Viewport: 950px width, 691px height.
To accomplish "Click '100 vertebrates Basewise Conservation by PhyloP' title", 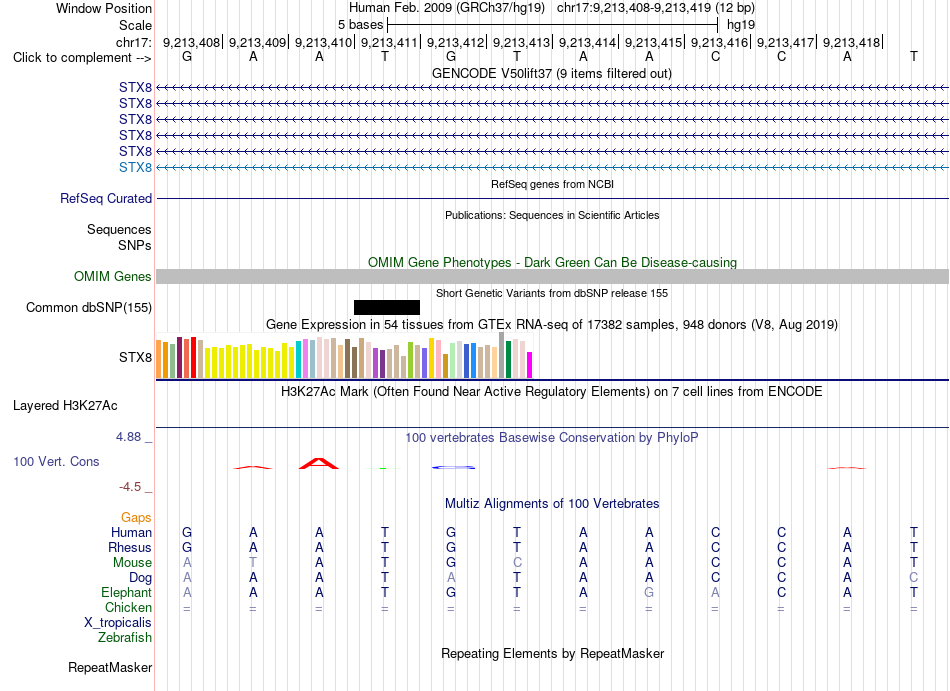I will [552, 437].
